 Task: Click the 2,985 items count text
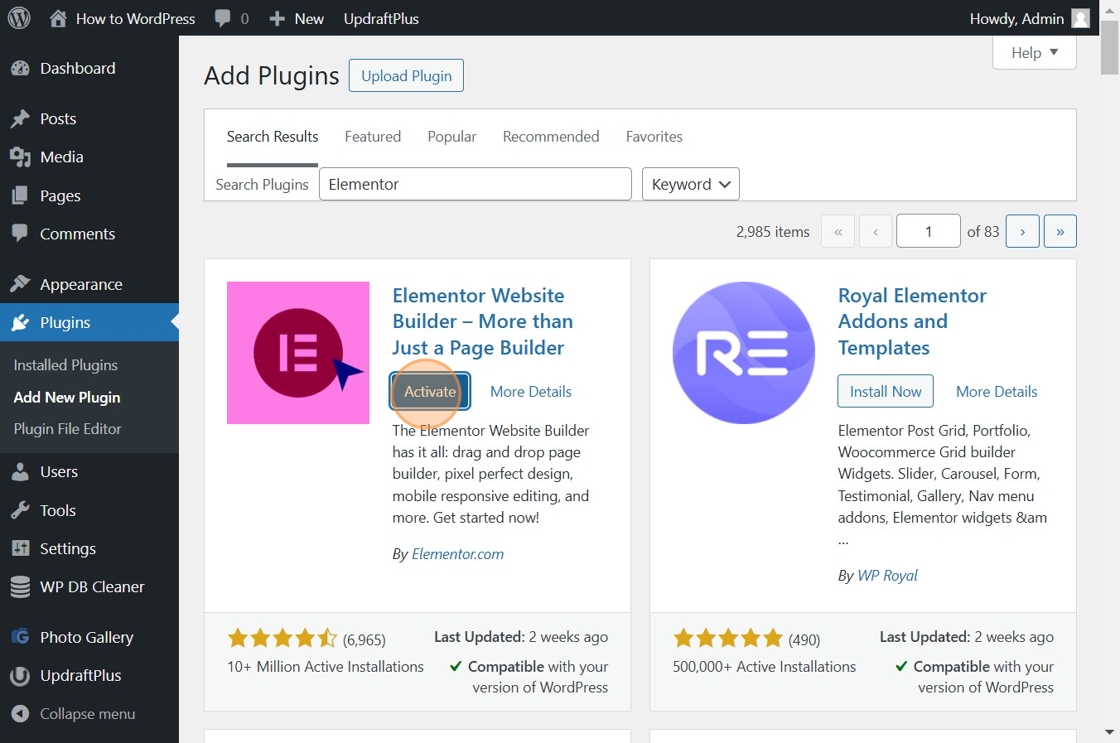pyautogui.click(x=773, y=231)
